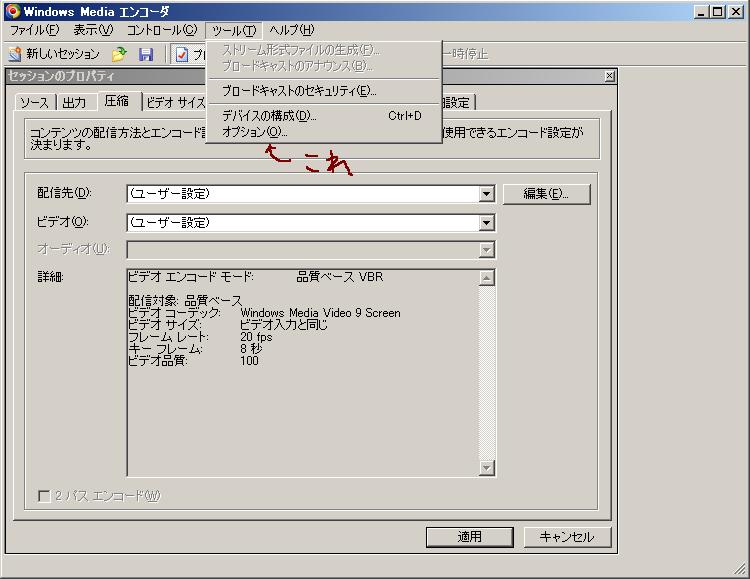
Task: Close the セッションのプロパティ panel
Action: click(x=609, y=77)
